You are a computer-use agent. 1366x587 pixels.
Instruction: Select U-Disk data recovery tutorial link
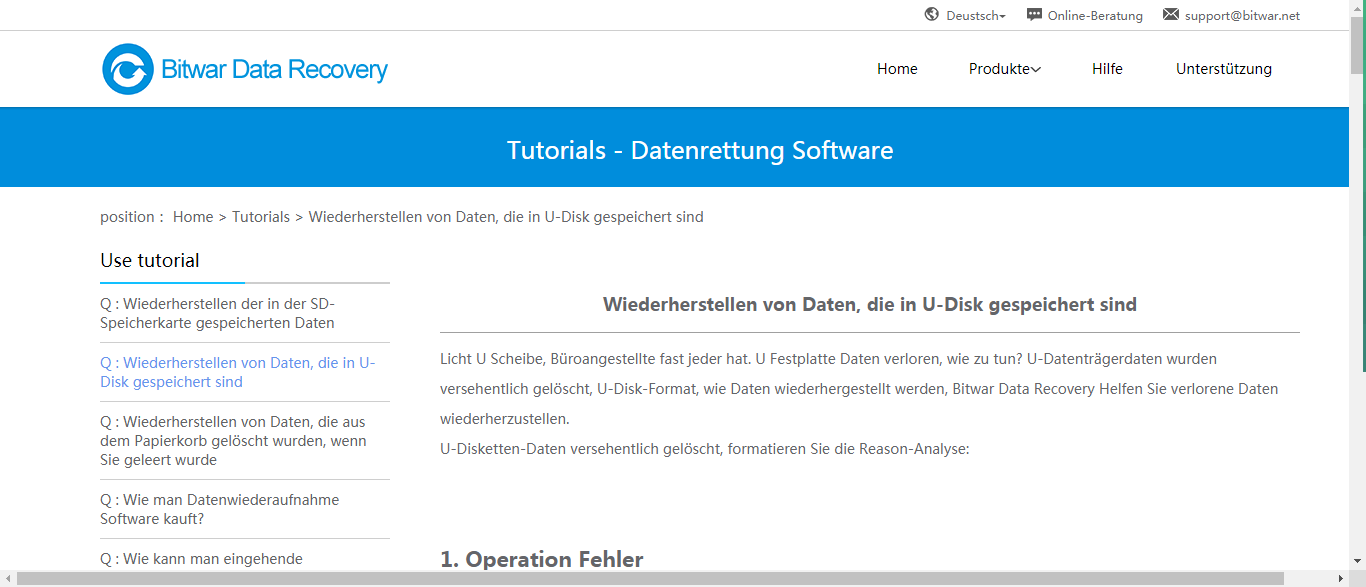pyautogui.click(x=237, y=372)
